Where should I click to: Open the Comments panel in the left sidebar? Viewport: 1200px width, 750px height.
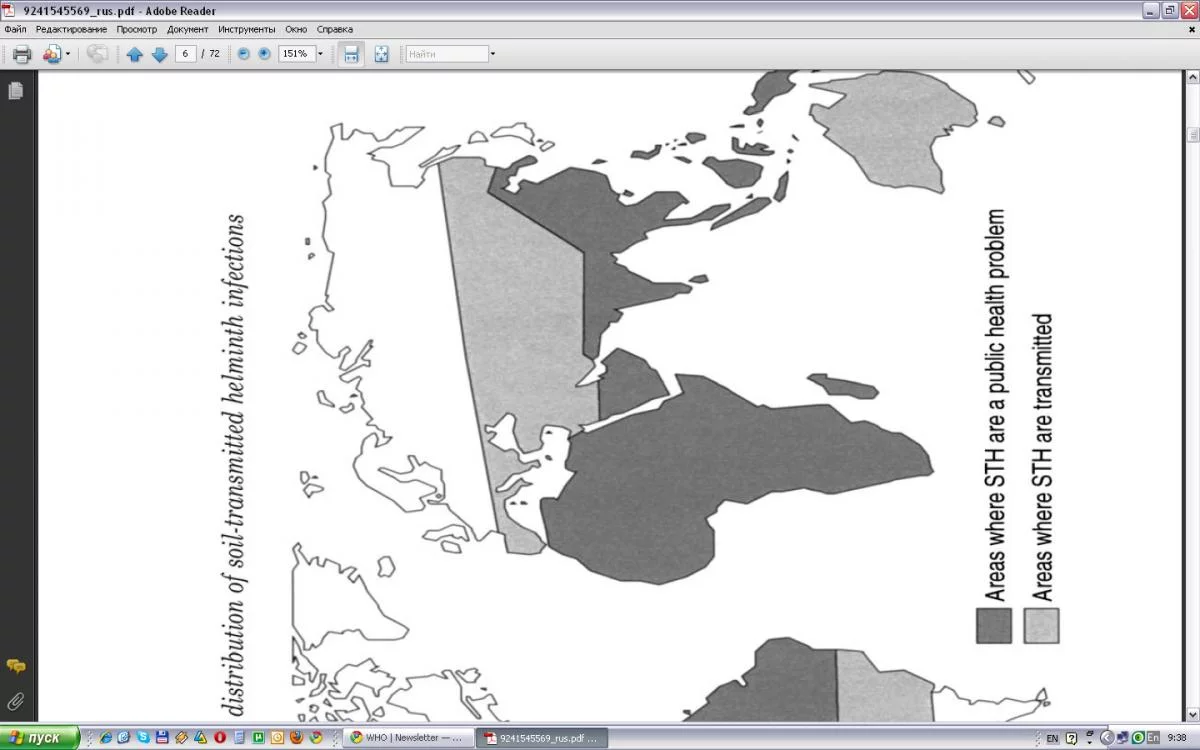click(x=16, y=666)
